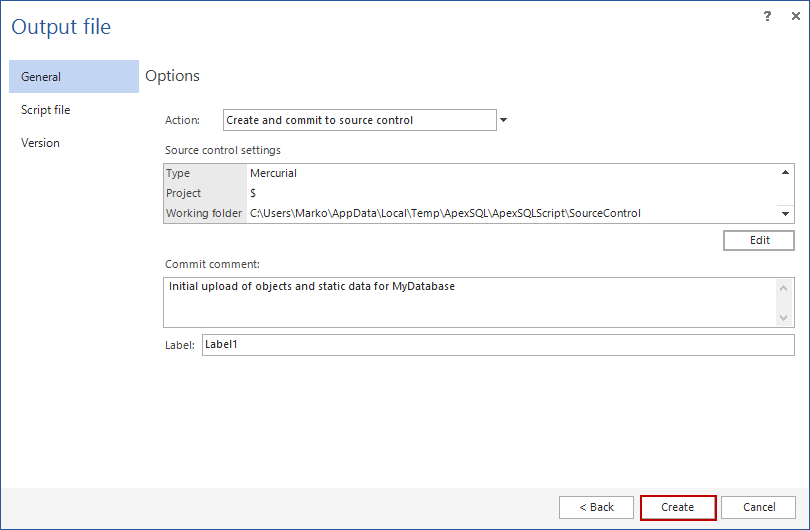810x530 pixels.
Task: Click the help question mark icon
Action: point(768,16)
